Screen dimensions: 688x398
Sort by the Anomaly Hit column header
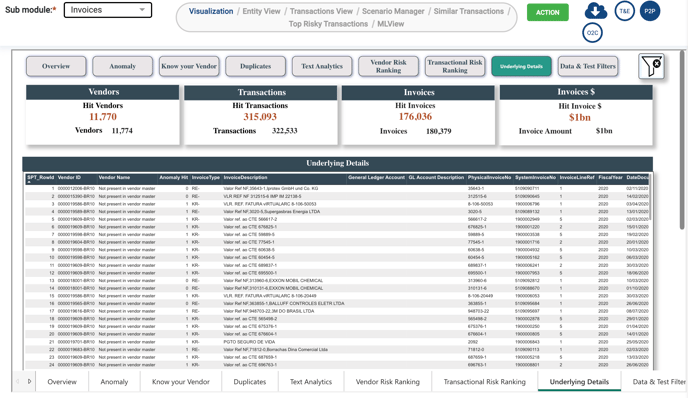[174, 178]
